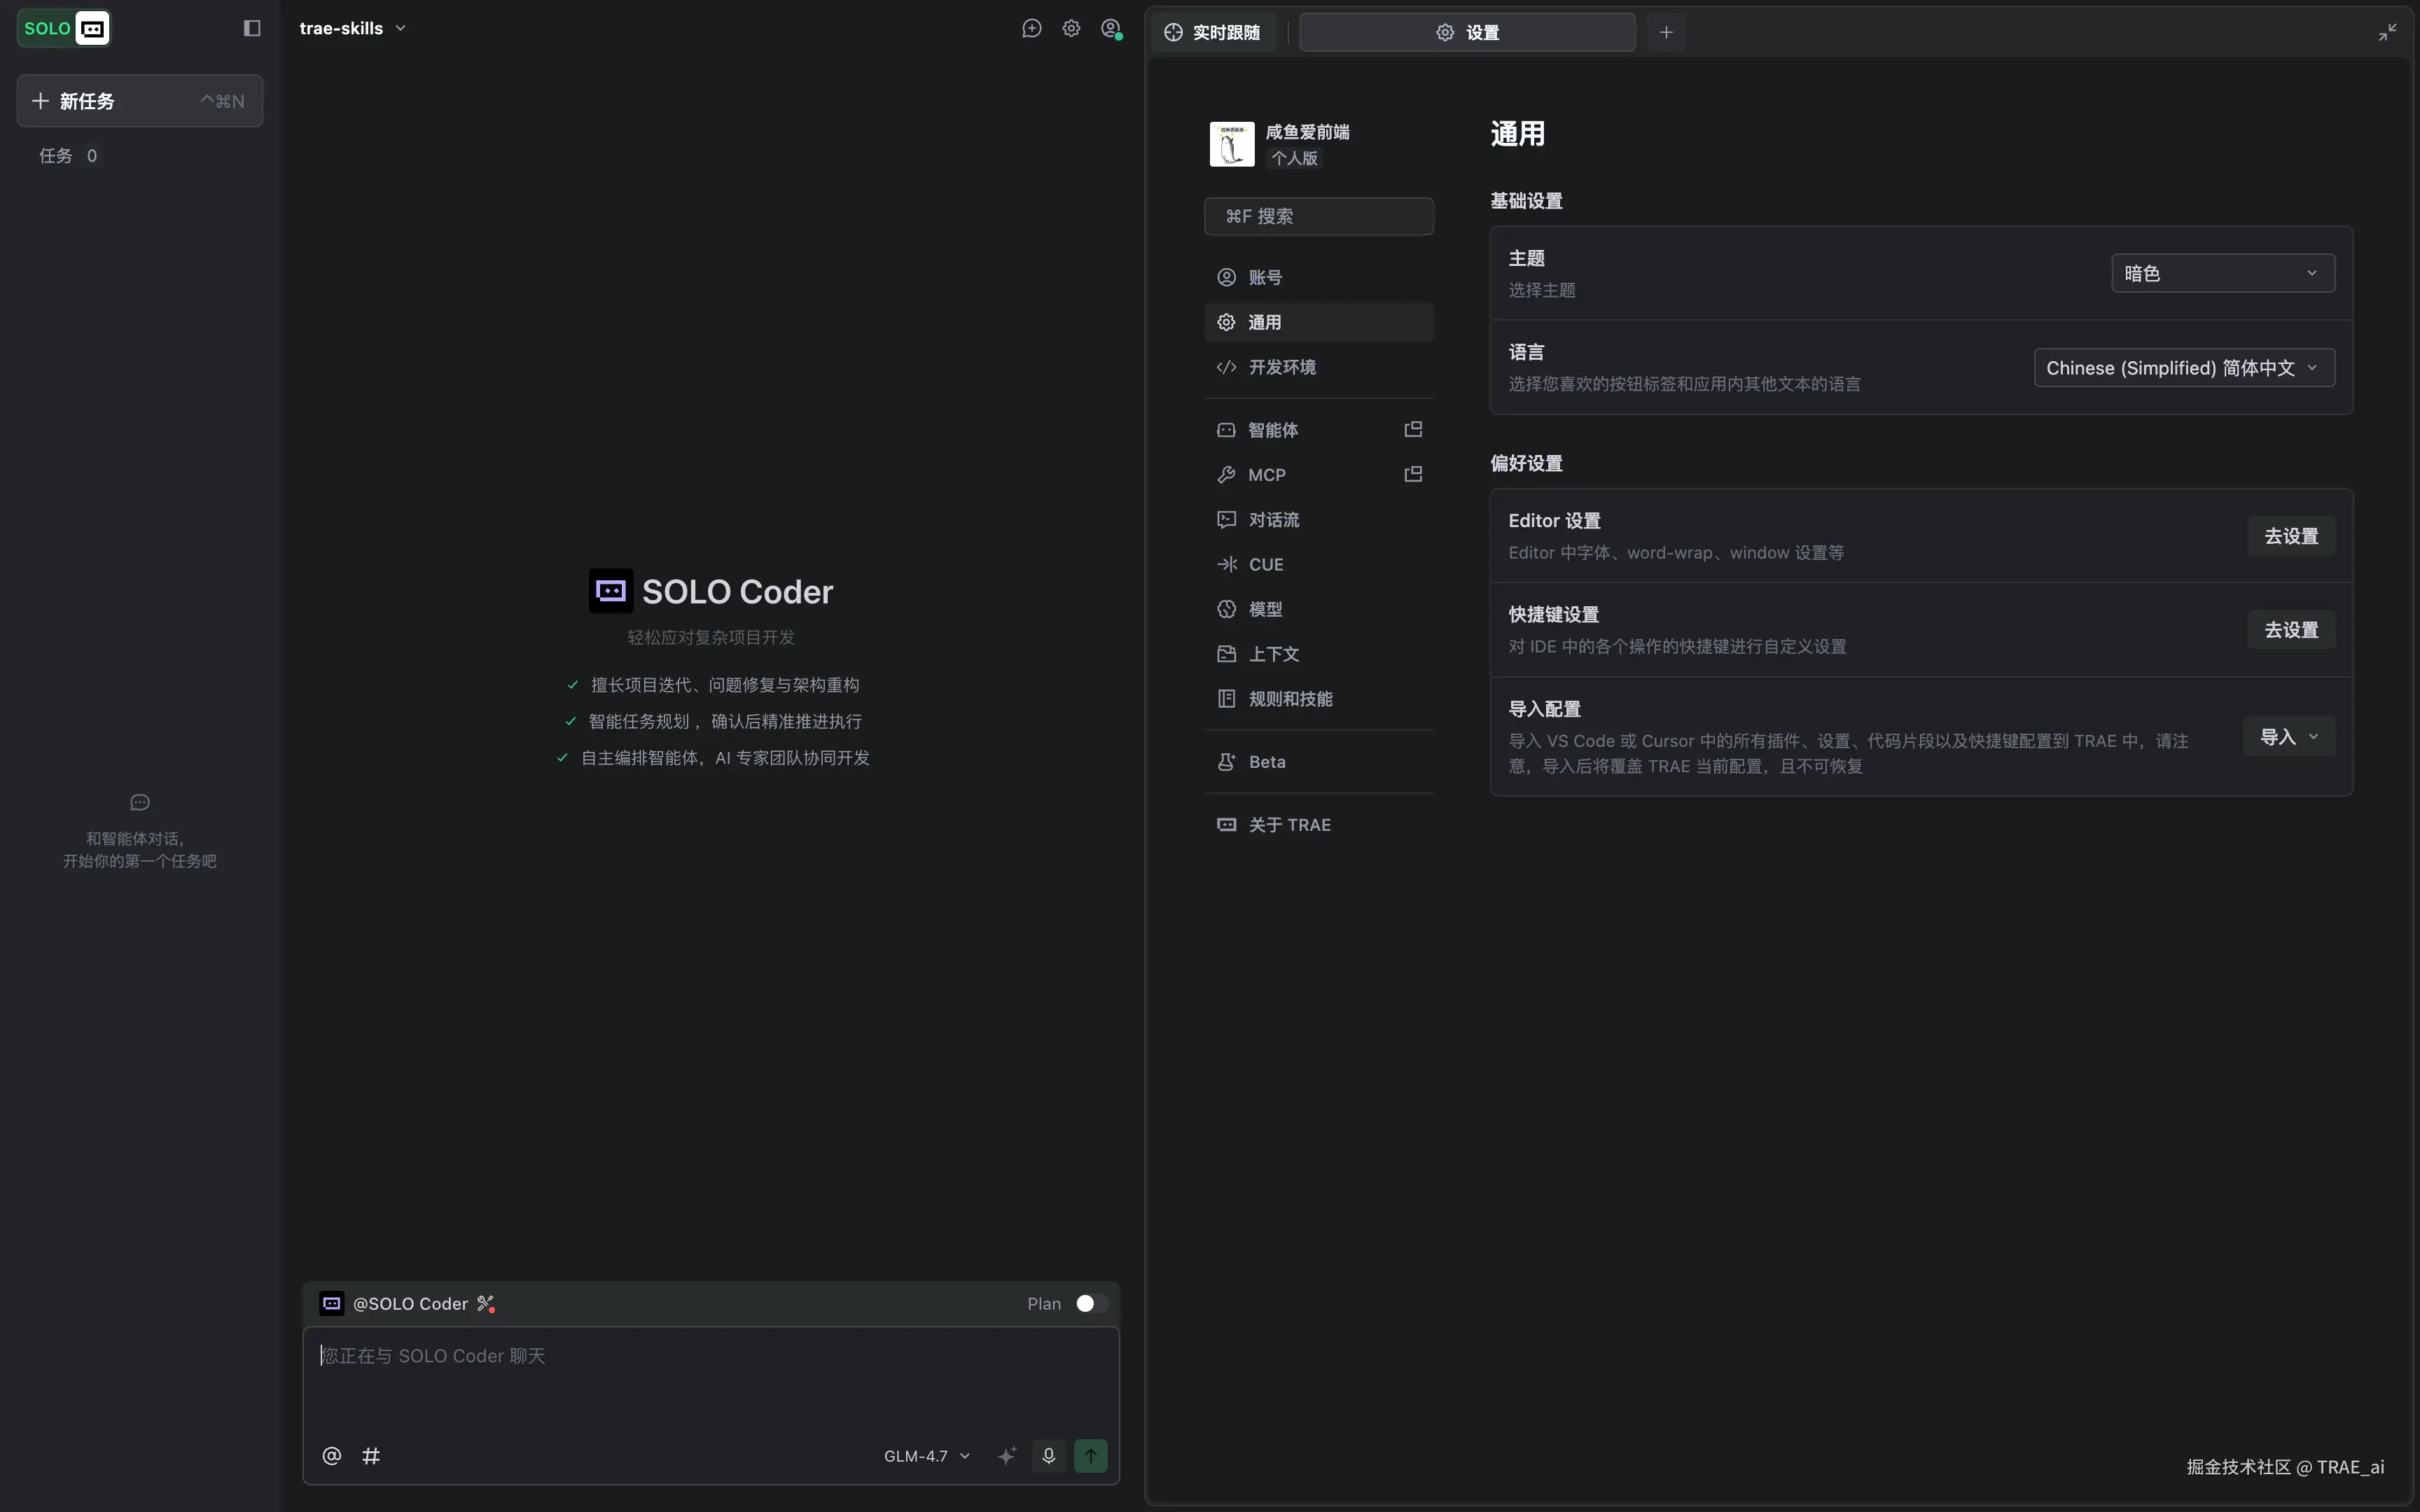Click the 新任务 button
2420x1512 pixels.
[x=140, y=101]
